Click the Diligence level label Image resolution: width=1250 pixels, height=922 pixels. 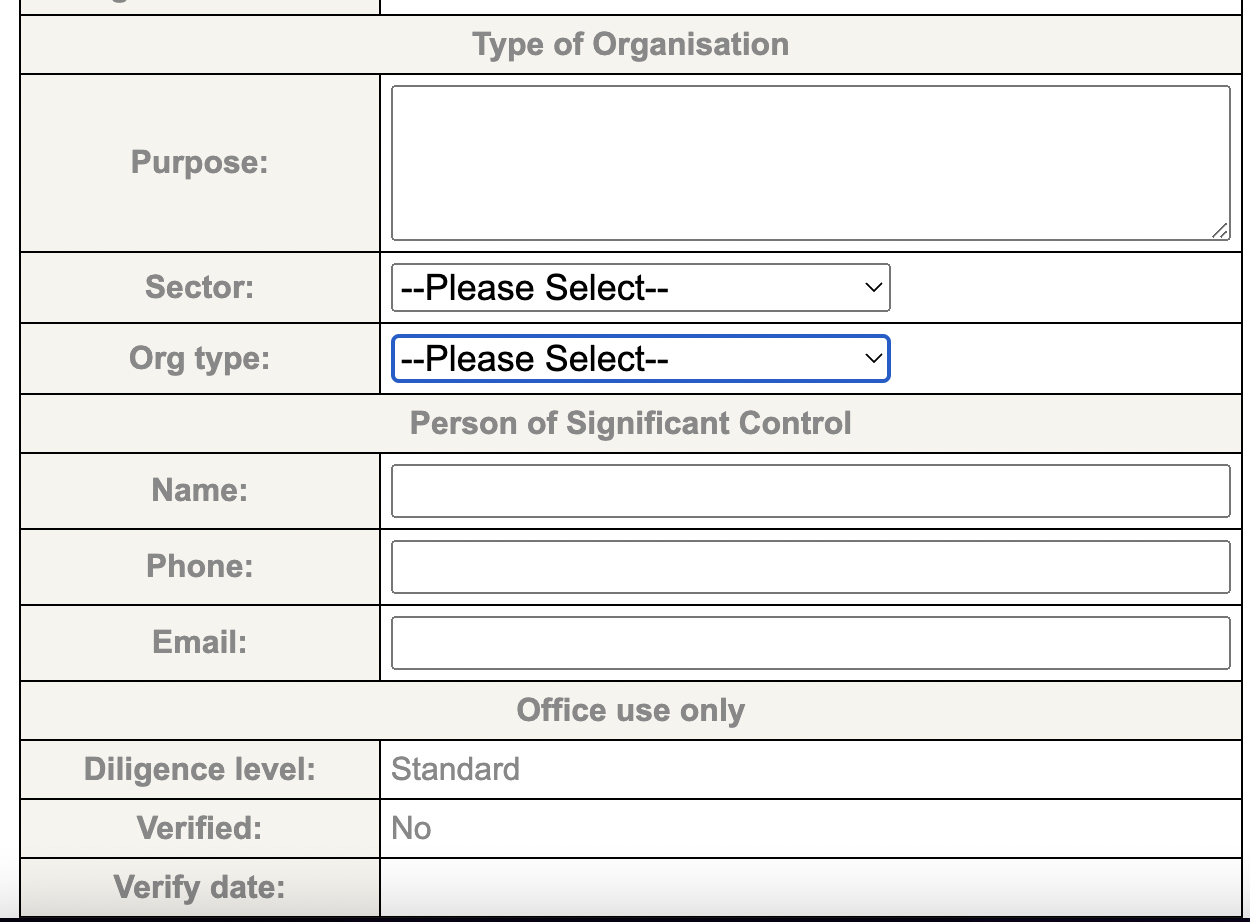pyautogui.click(x=200, y=769)
